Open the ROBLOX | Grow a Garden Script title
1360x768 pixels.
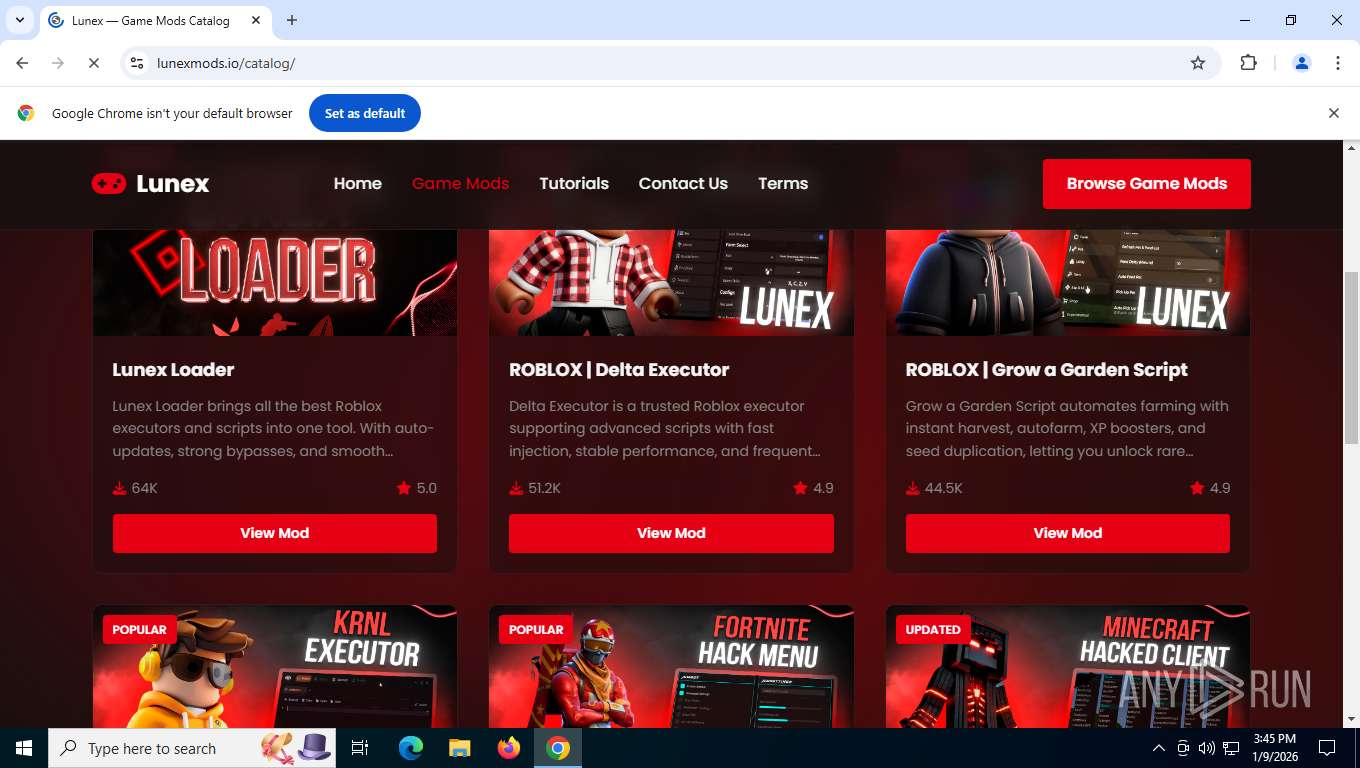click(x=1046, y=370)
